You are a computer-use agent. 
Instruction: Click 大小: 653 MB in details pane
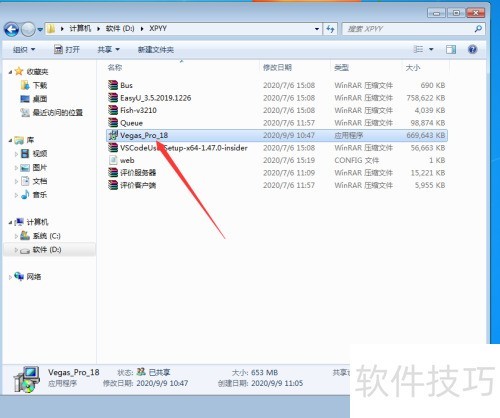point(255,372)
